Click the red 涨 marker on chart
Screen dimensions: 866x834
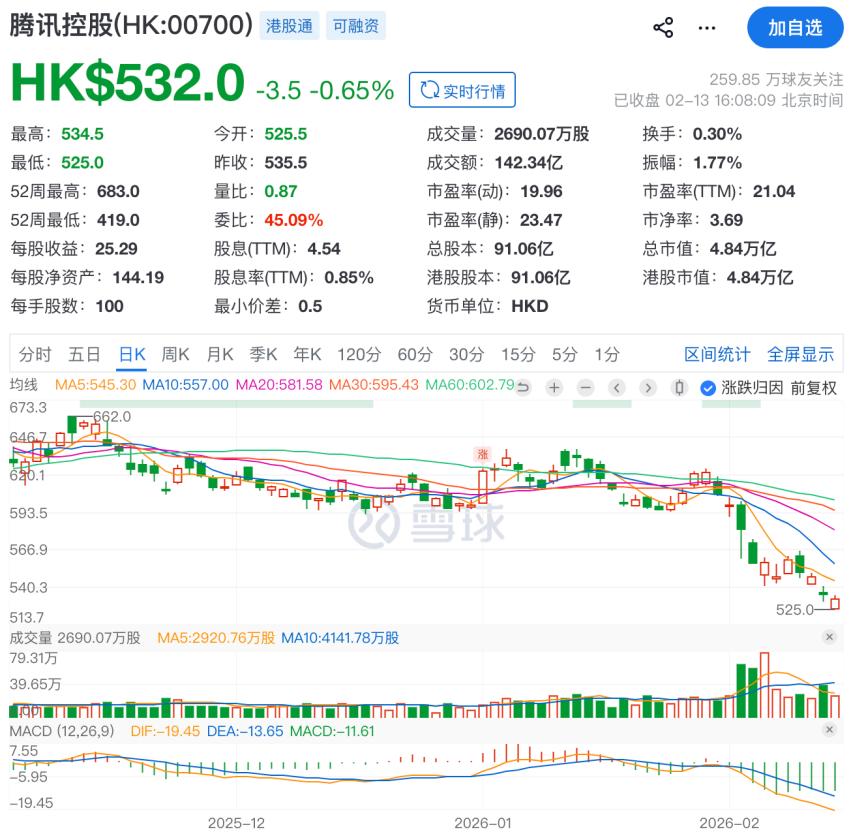[x=483, y=453]
